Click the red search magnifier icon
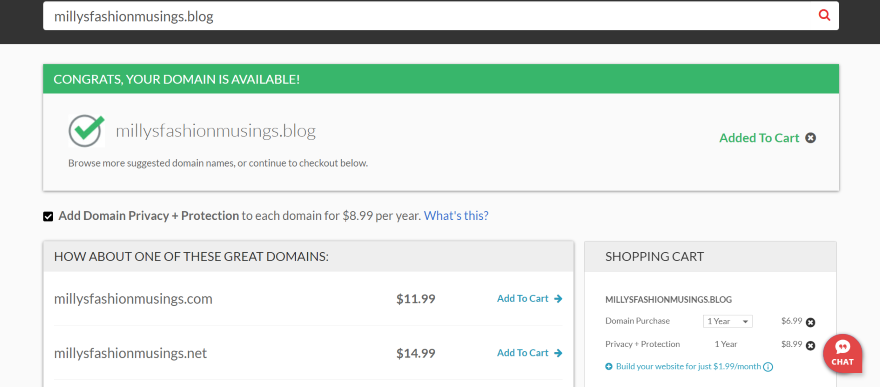 (824, 15)
